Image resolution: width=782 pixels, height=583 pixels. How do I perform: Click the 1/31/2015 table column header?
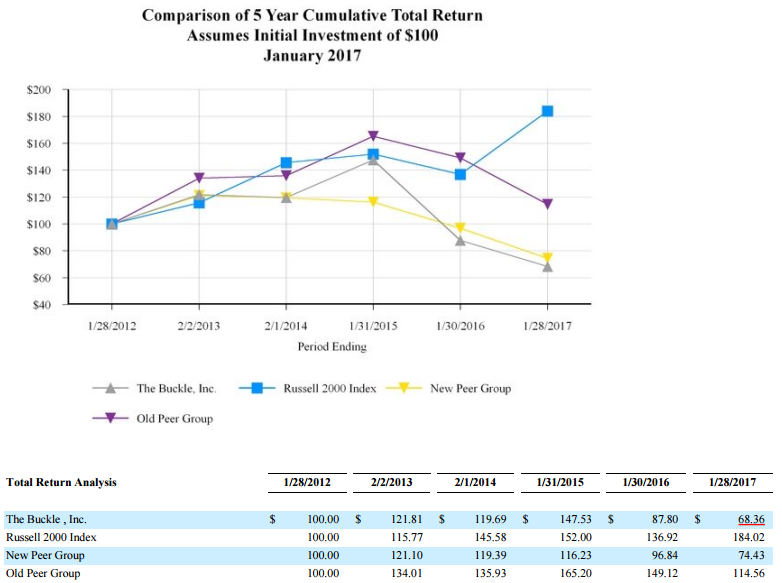pos(562,482)
